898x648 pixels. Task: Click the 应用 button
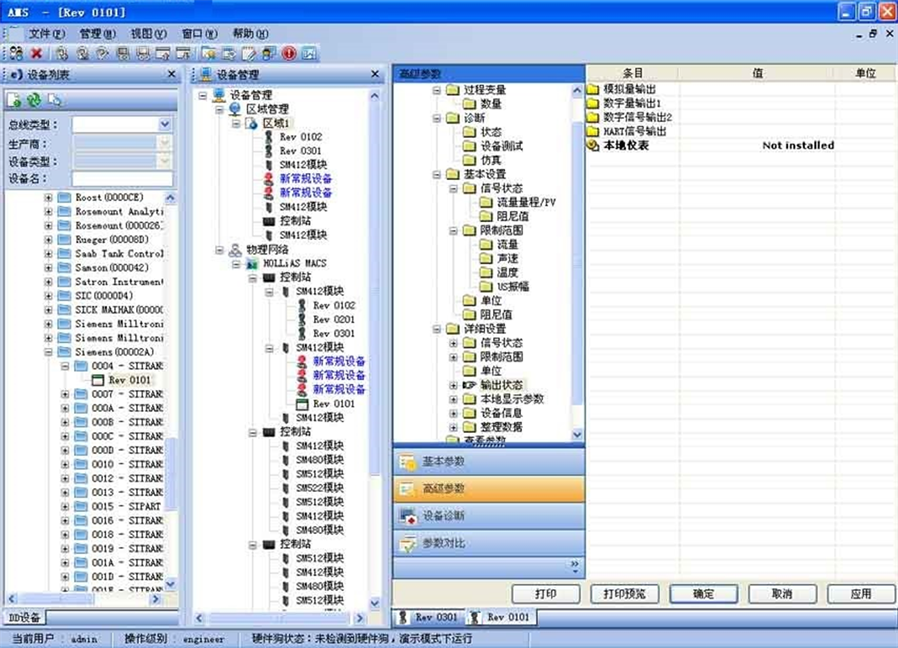pyautogui.click(x=861, y=594)
